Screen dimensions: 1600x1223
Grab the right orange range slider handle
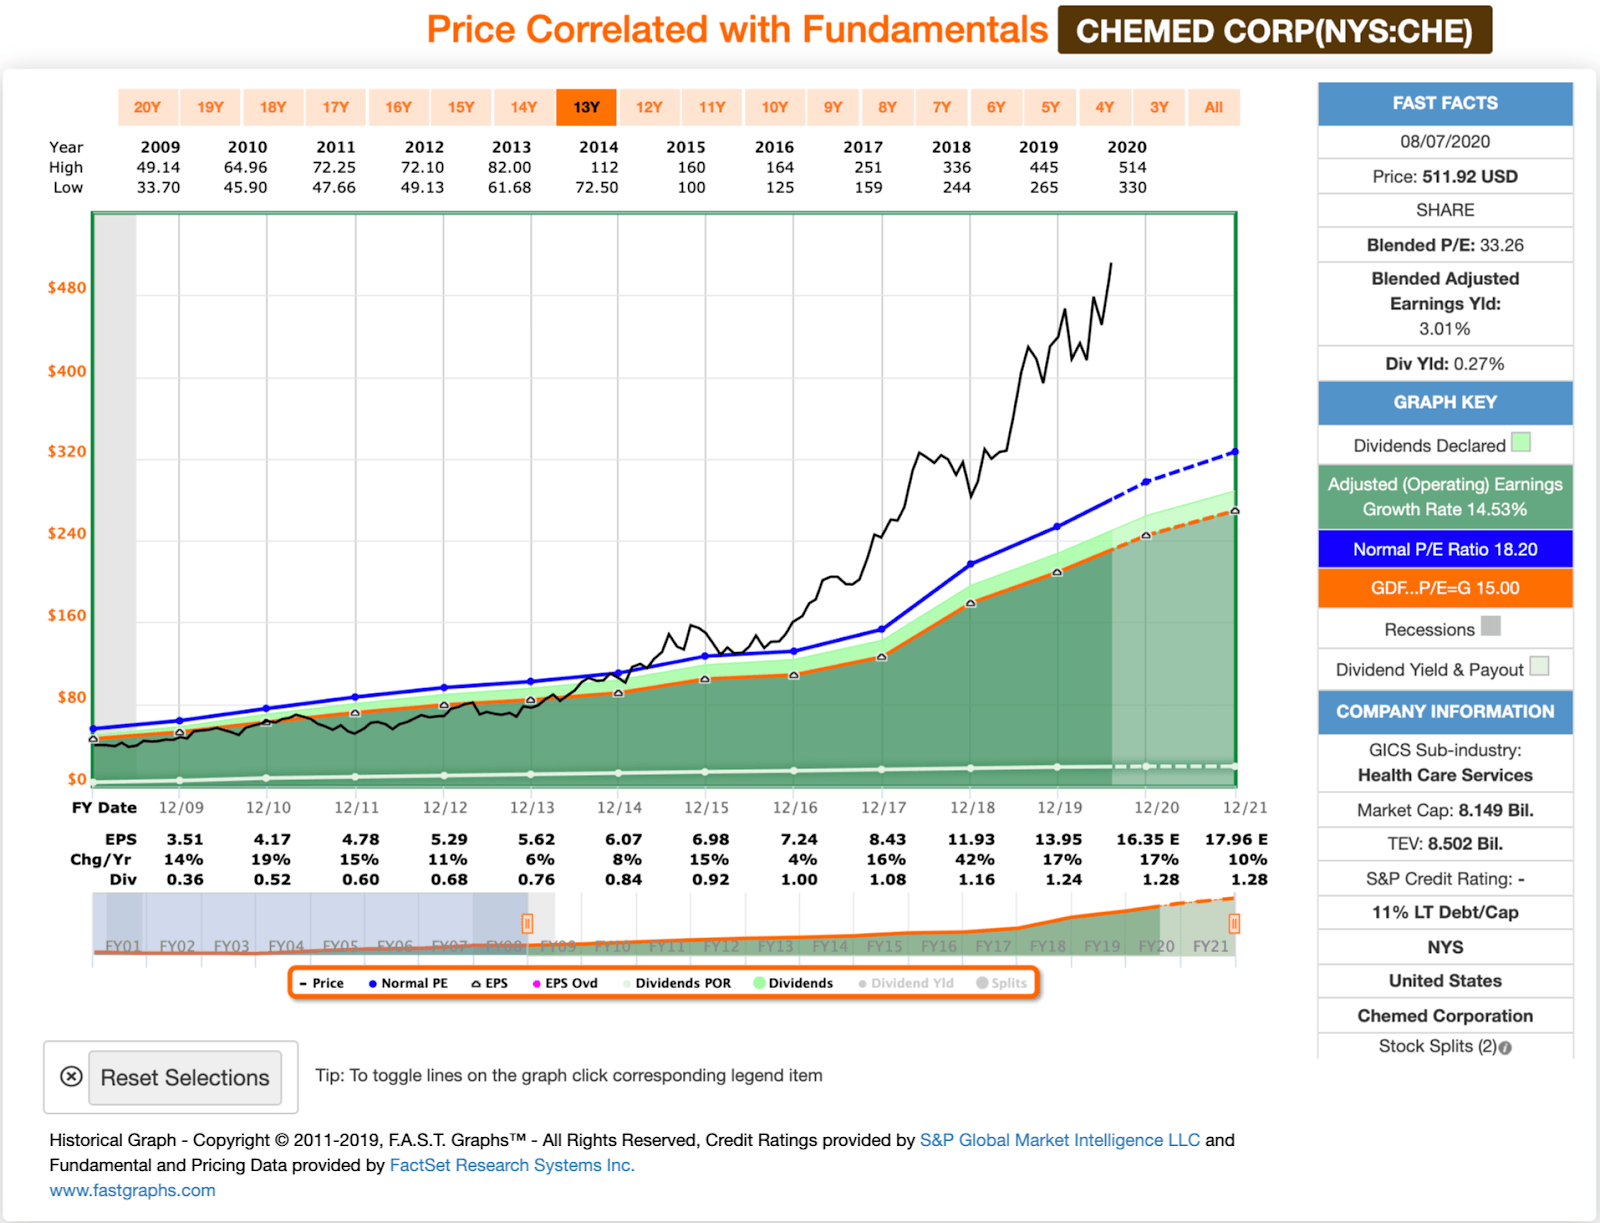point(1234,924)
